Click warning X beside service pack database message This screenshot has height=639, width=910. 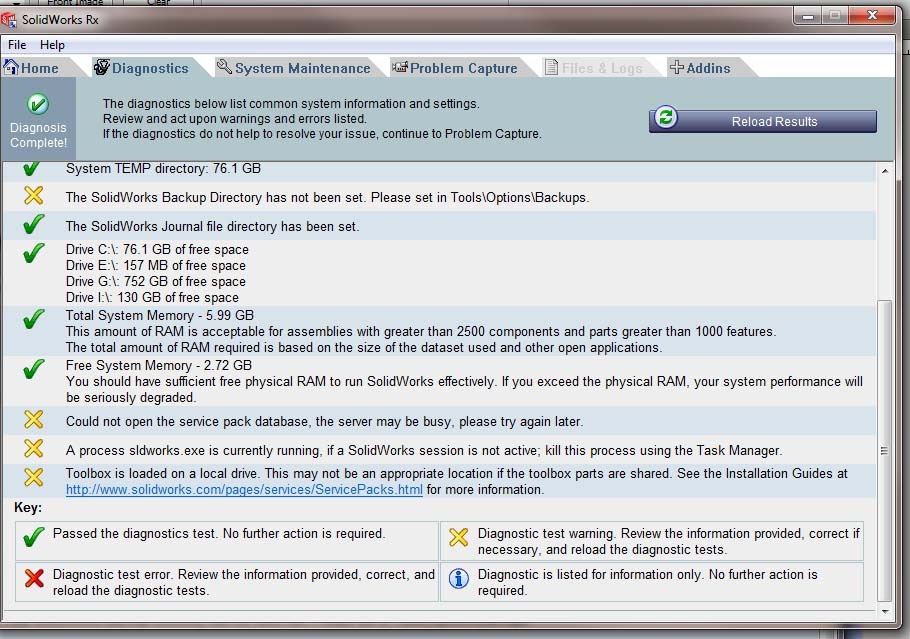(34, 419)
